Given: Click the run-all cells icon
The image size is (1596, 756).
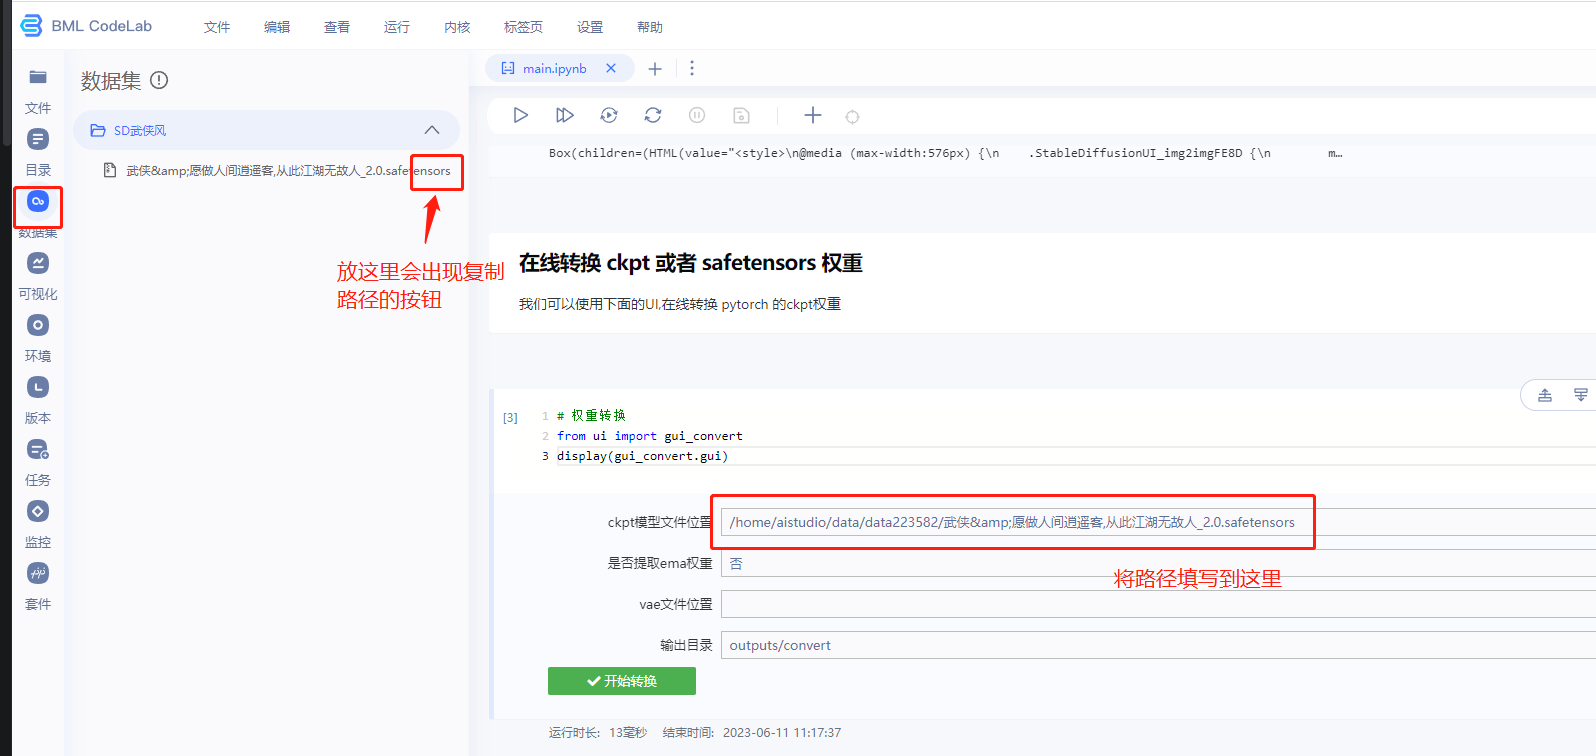Looking at the screenshot, I should click(565, 115).
